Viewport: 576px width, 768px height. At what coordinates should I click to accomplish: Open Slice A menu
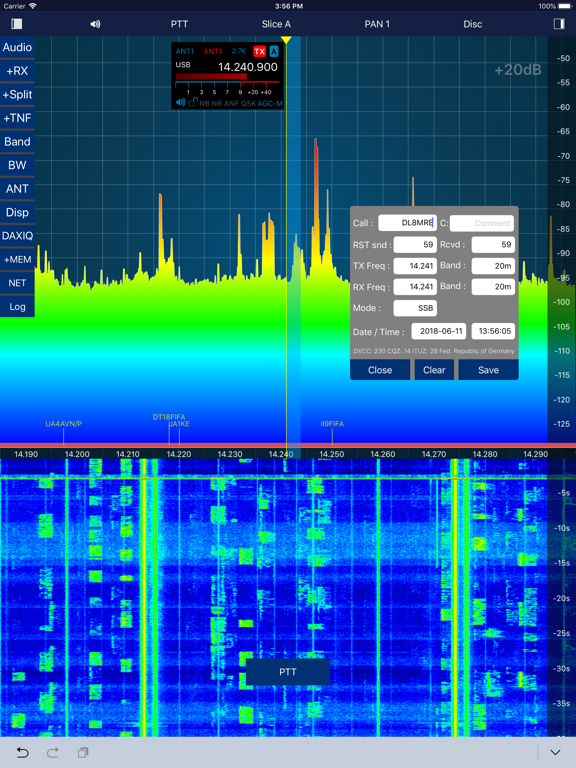tap(276, 24)
